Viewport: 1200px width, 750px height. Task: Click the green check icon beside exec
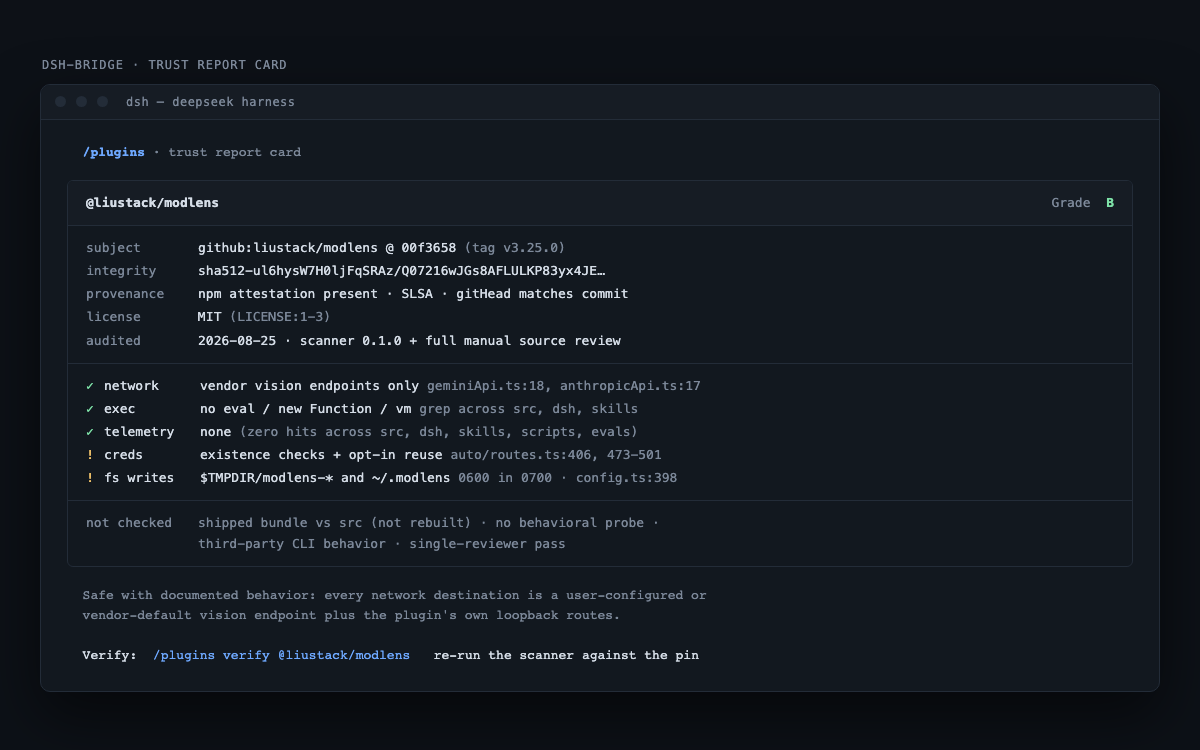coord(90,409)
